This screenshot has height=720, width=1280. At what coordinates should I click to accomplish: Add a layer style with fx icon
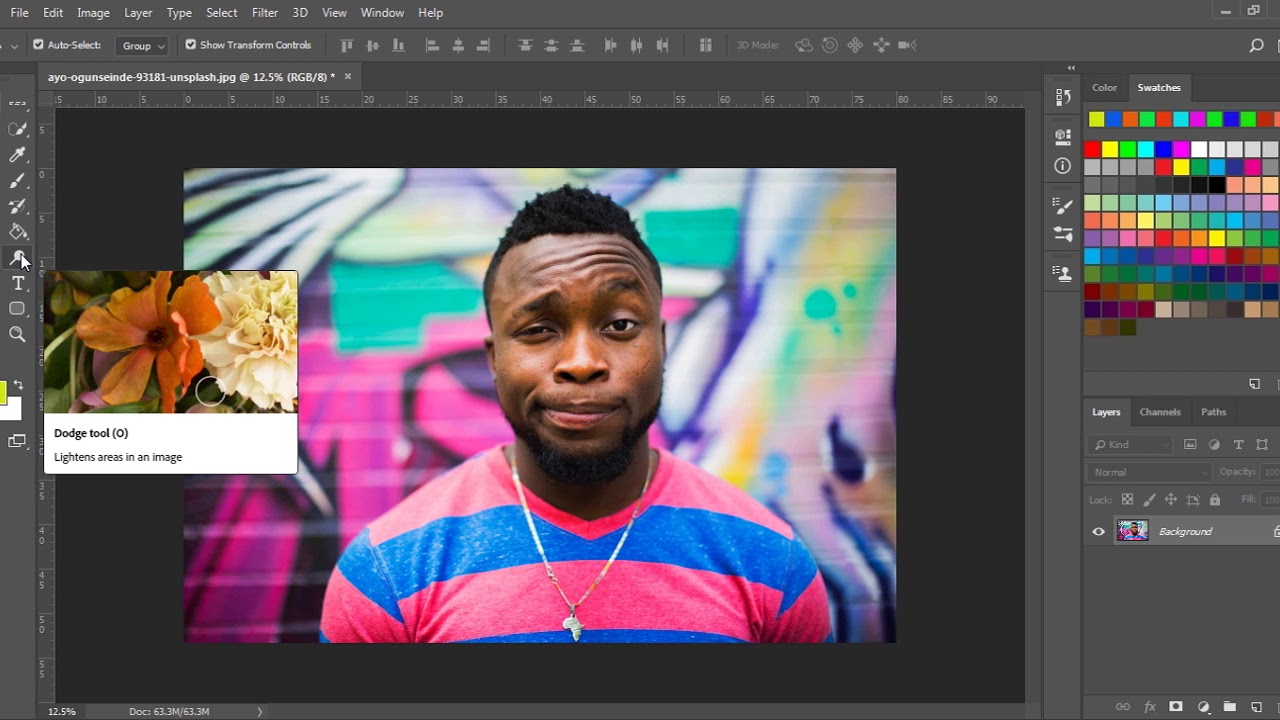1150,707
